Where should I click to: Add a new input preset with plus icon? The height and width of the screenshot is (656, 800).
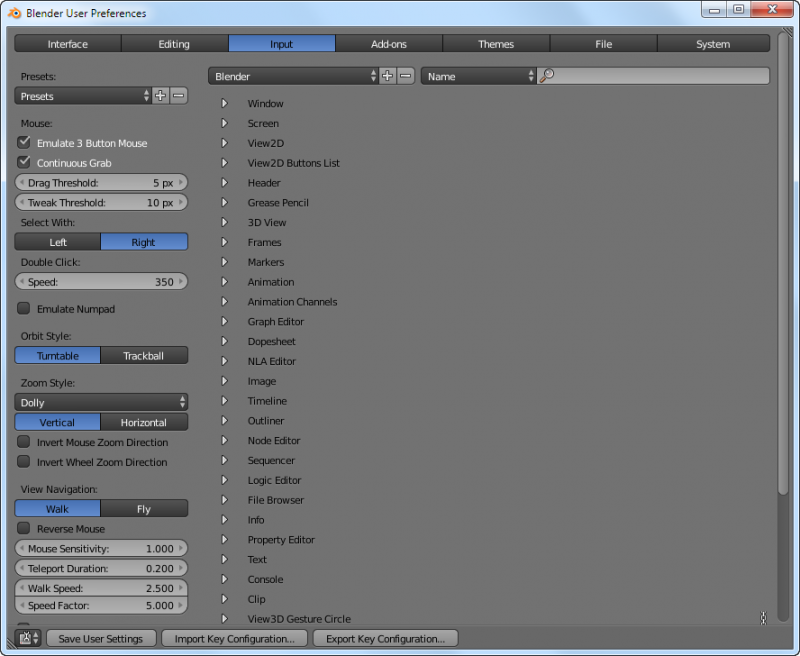[160, 96]
